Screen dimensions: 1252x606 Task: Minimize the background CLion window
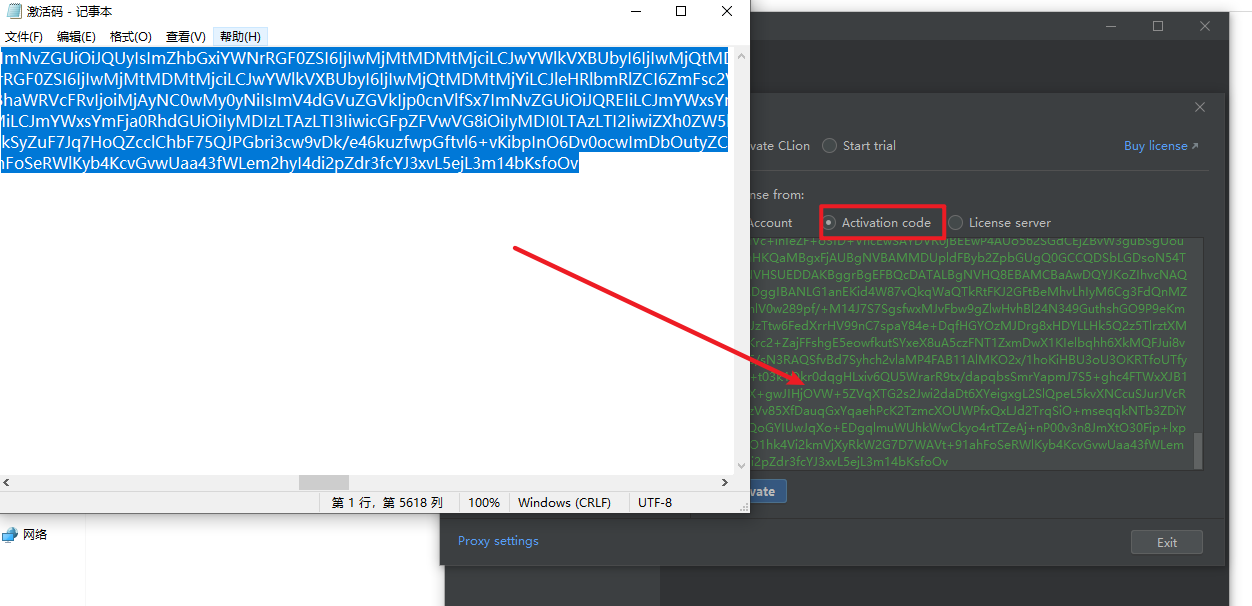(1112, 26)
